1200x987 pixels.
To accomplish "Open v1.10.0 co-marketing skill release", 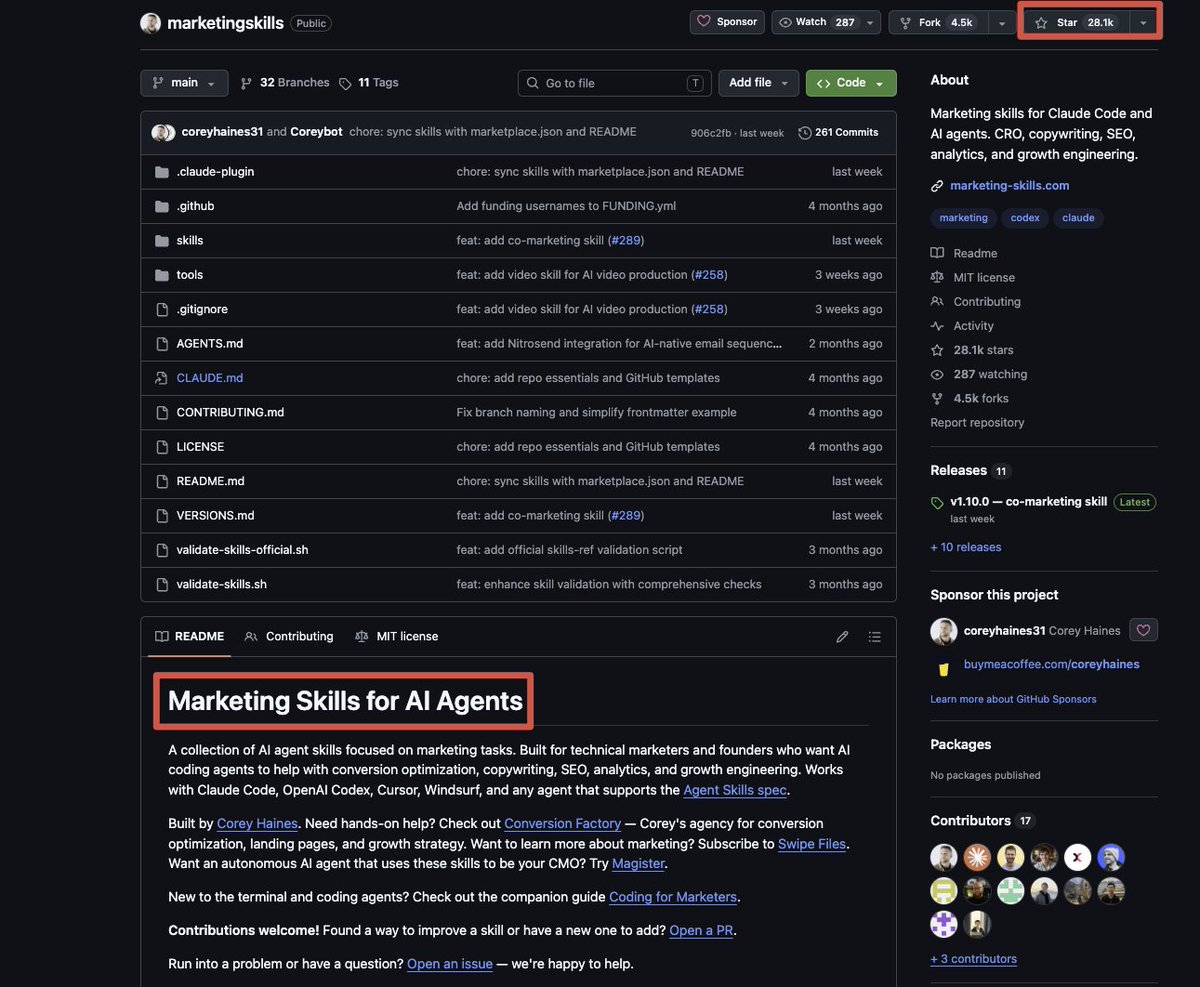I will [1029, 502].
